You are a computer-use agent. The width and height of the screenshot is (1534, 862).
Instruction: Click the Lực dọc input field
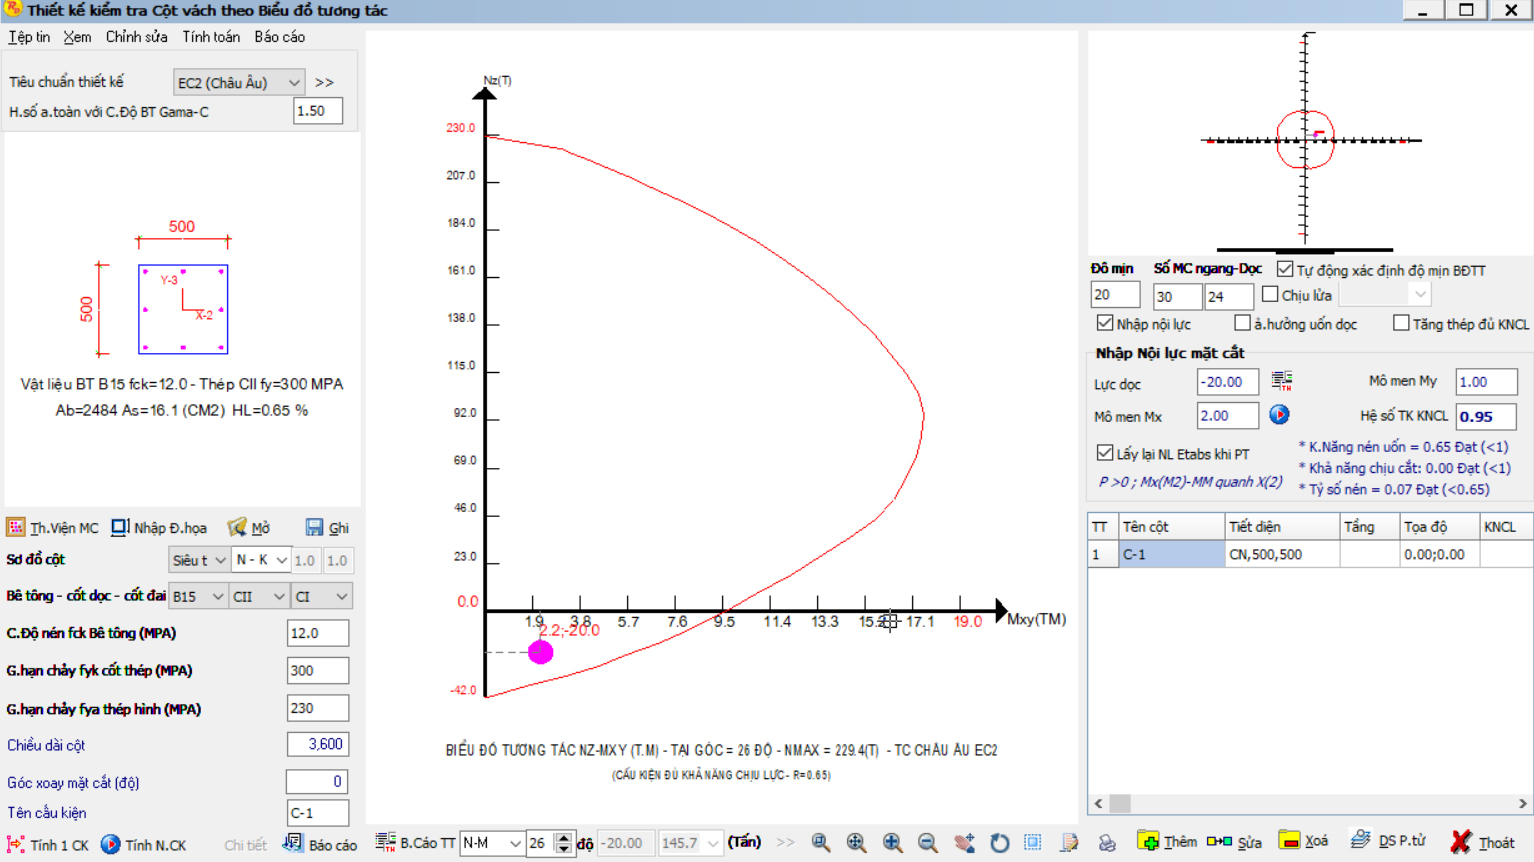[x=1228, y=382]
